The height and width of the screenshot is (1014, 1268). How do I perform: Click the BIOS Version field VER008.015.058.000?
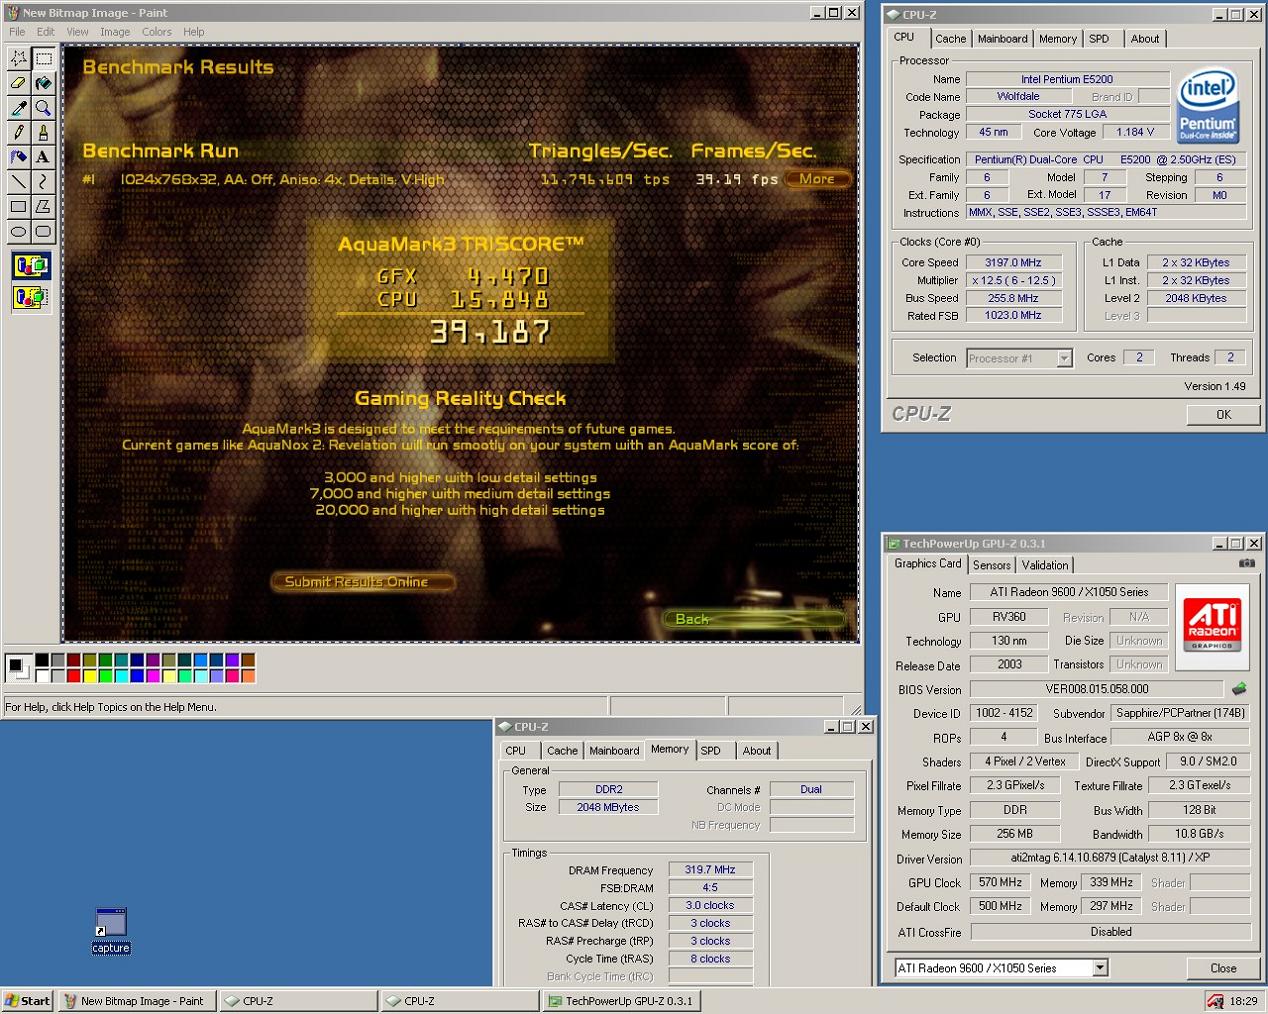(1096, 689)
